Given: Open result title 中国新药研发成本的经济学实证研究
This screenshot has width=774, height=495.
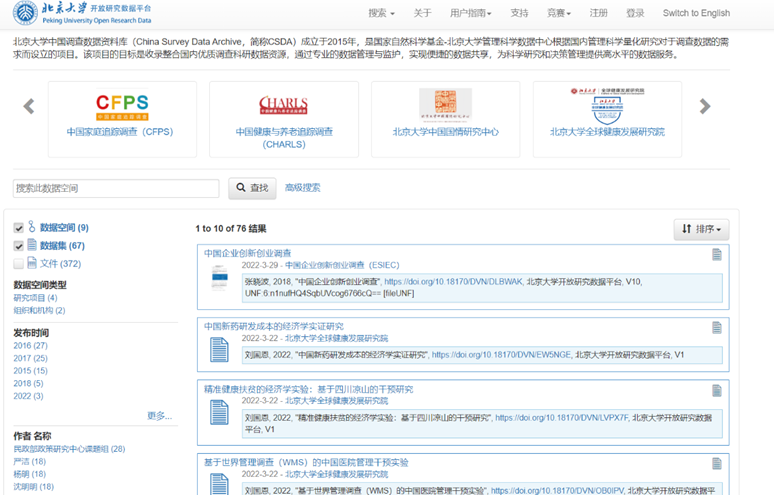Looking at the screenshot, I should (273, 326).
